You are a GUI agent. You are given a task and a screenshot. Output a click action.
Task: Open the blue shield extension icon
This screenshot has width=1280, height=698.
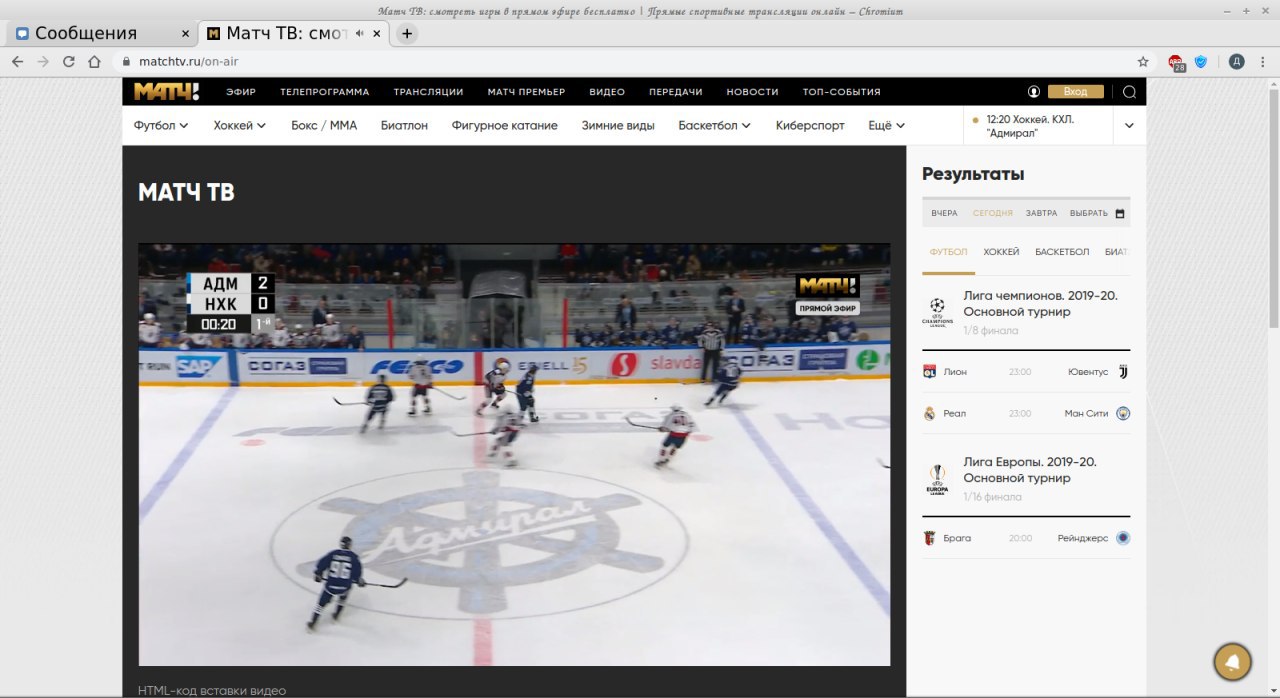[x=1201, y=61]
